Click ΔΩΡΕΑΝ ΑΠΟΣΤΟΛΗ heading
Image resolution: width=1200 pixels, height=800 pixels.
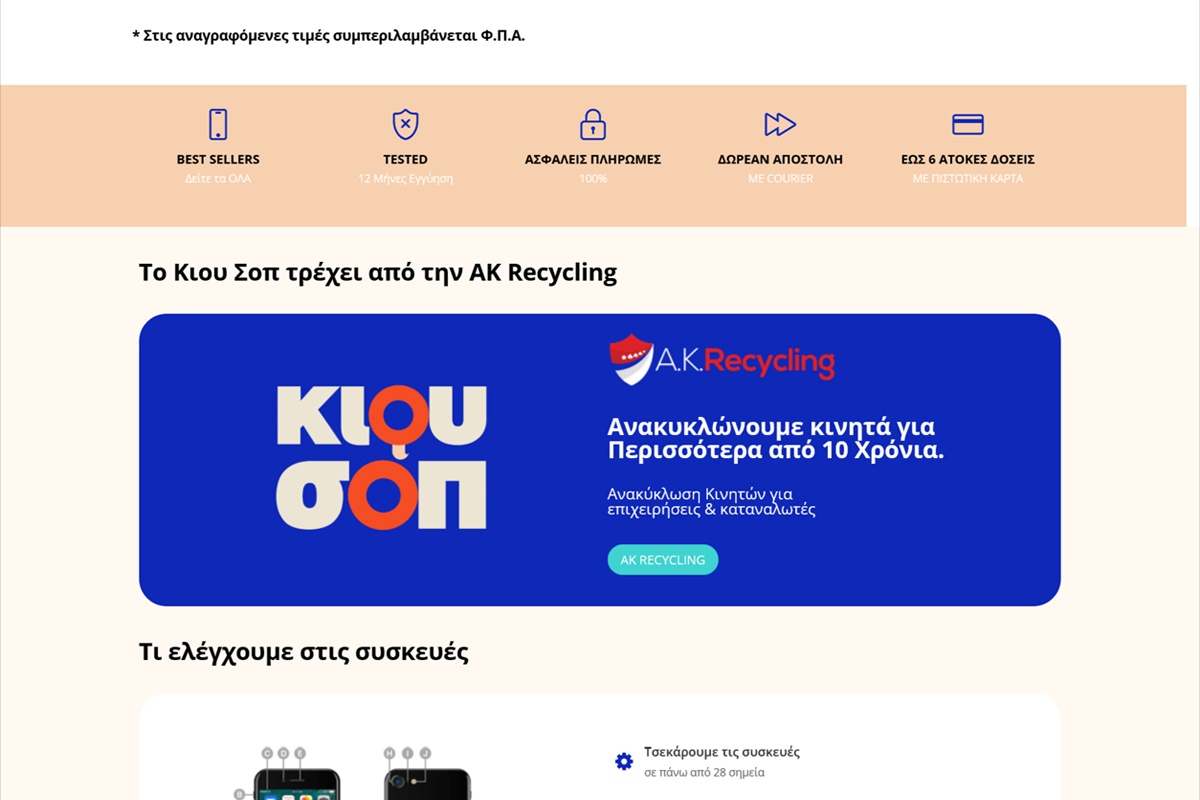pyautogui.click(x=780, y=159)
